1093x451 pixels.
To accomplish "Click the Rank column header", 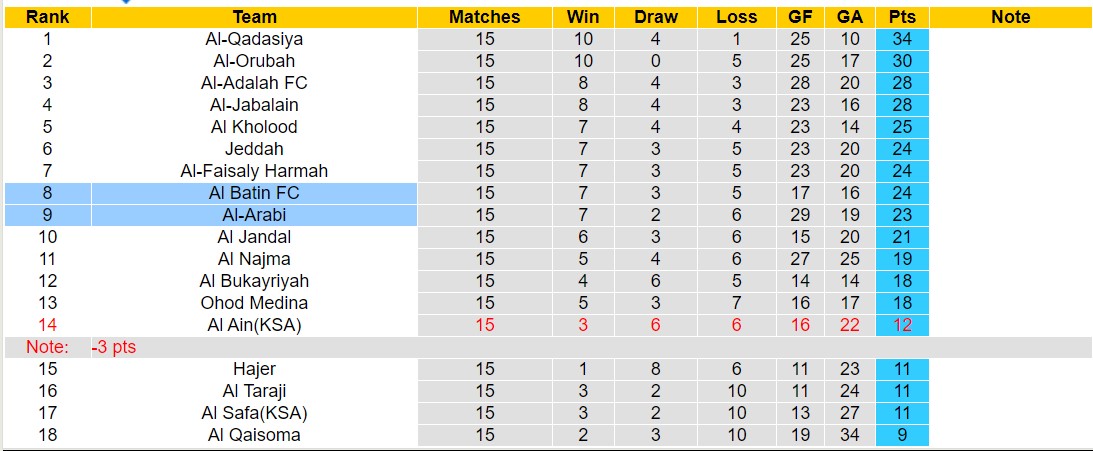I will click(x=47, y=17).
